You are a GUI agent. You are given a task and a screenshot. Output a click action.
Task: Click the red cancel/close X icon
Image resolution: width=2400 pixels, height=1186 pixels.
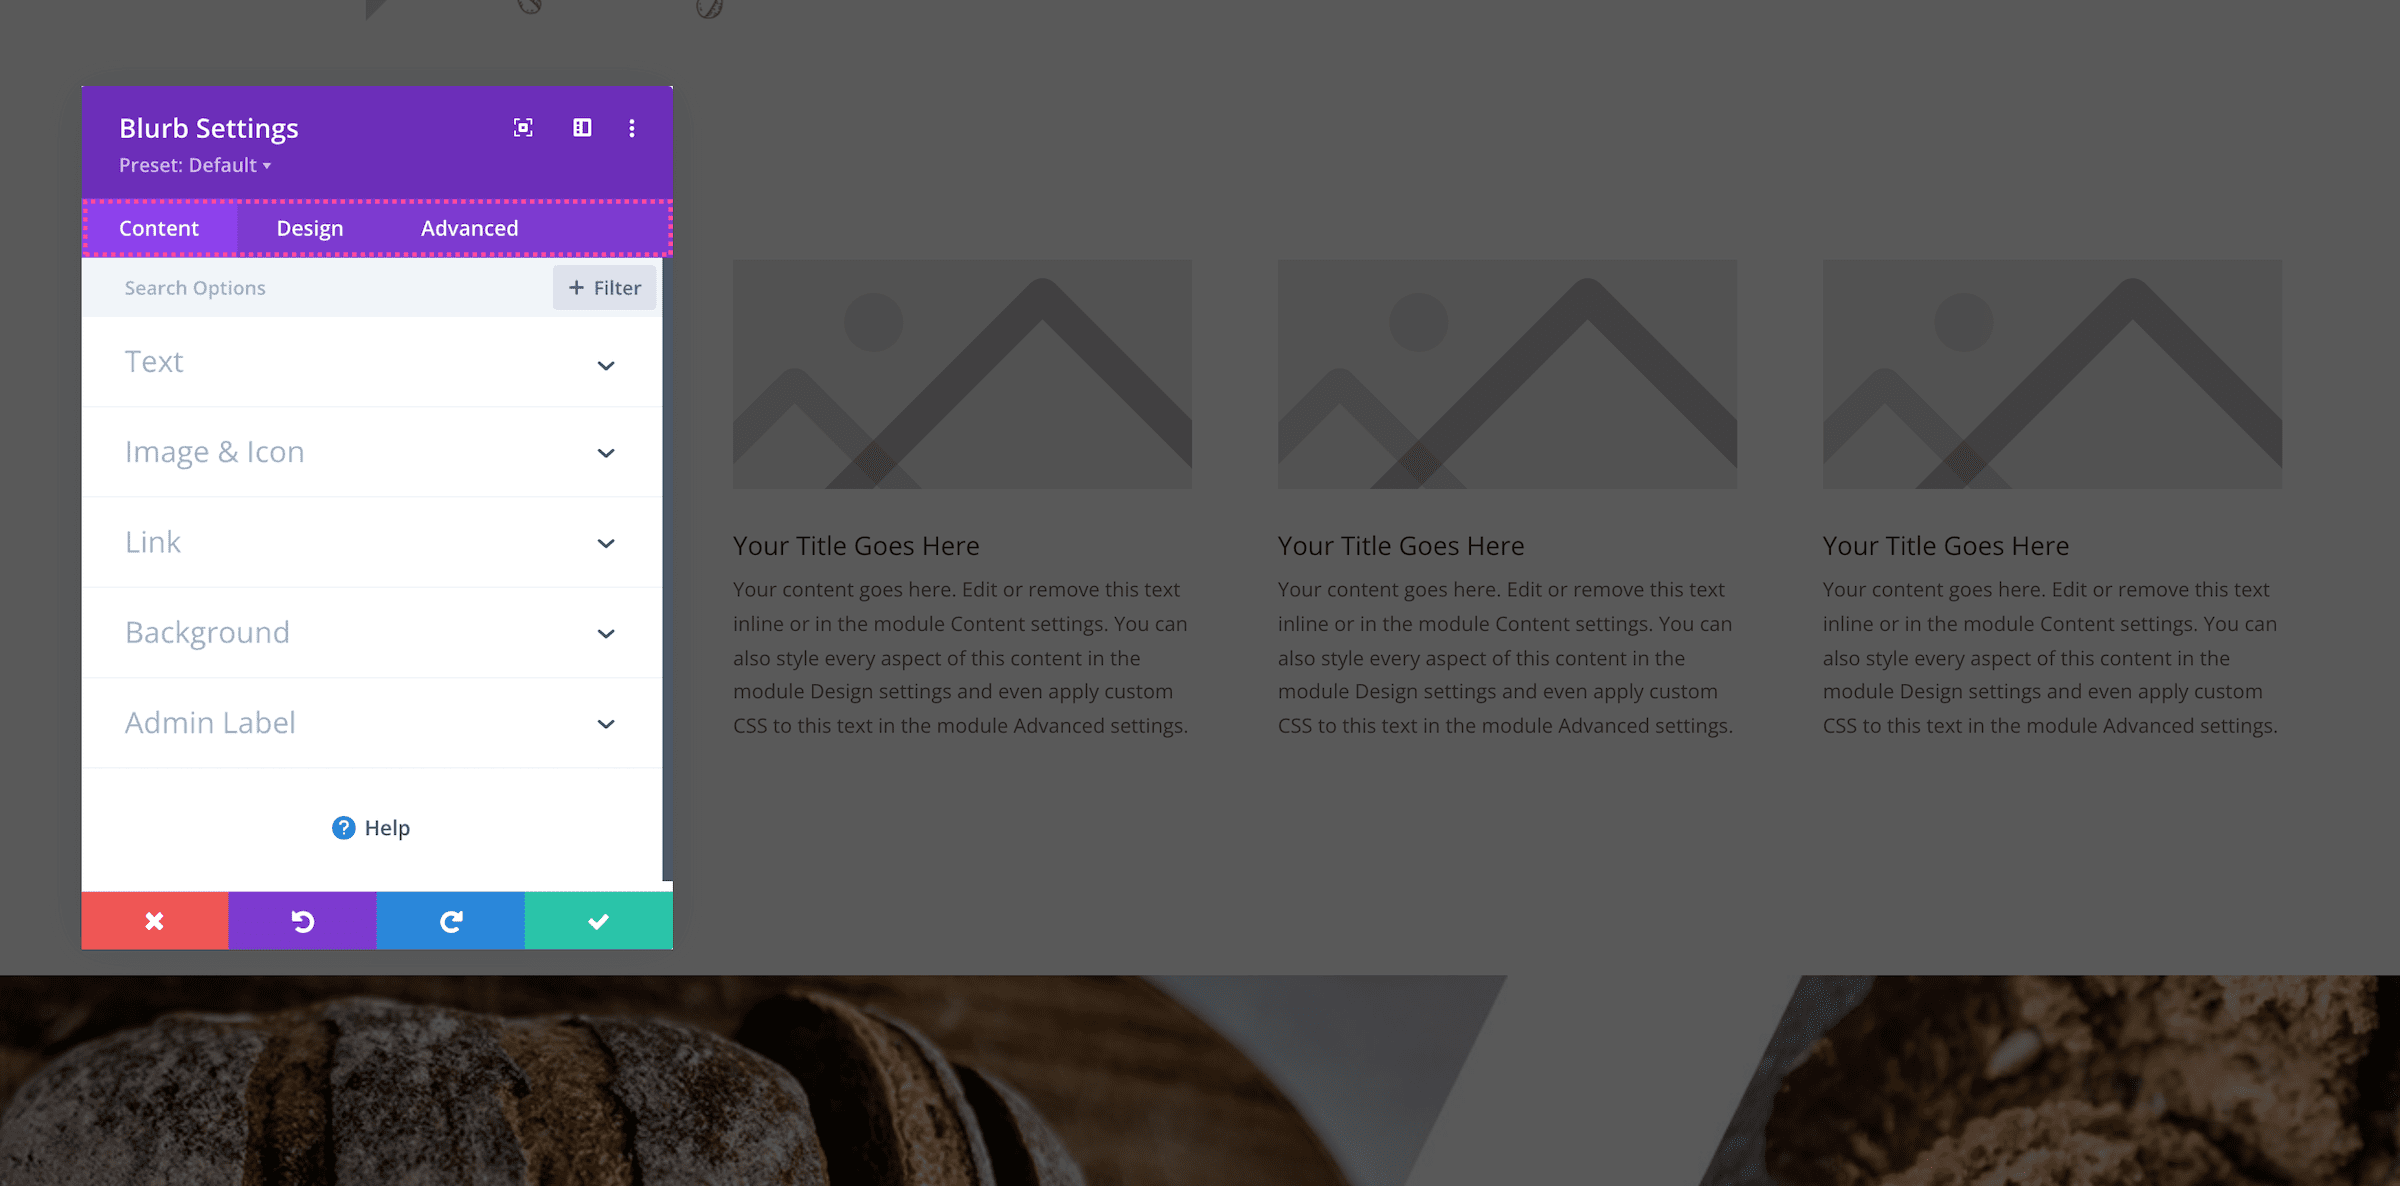(x=156, y=920)
